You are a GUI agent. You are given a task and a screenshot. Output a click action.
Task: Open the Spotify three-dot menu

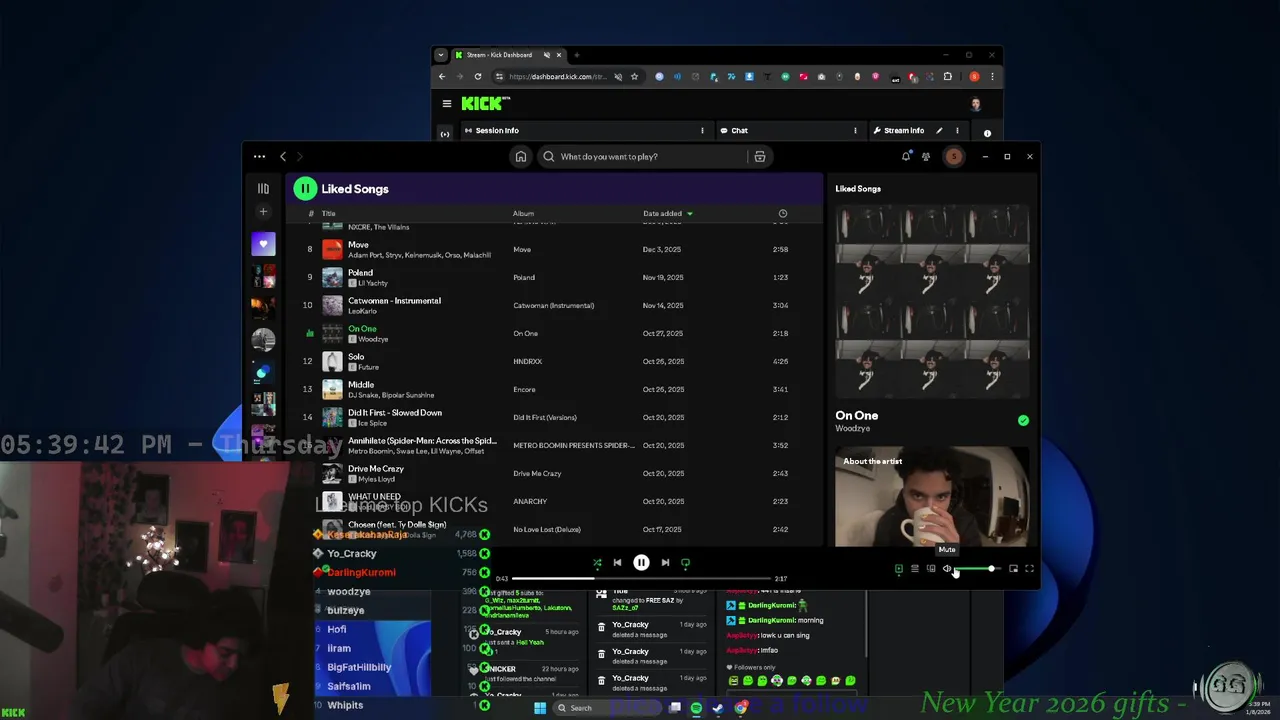259,157
